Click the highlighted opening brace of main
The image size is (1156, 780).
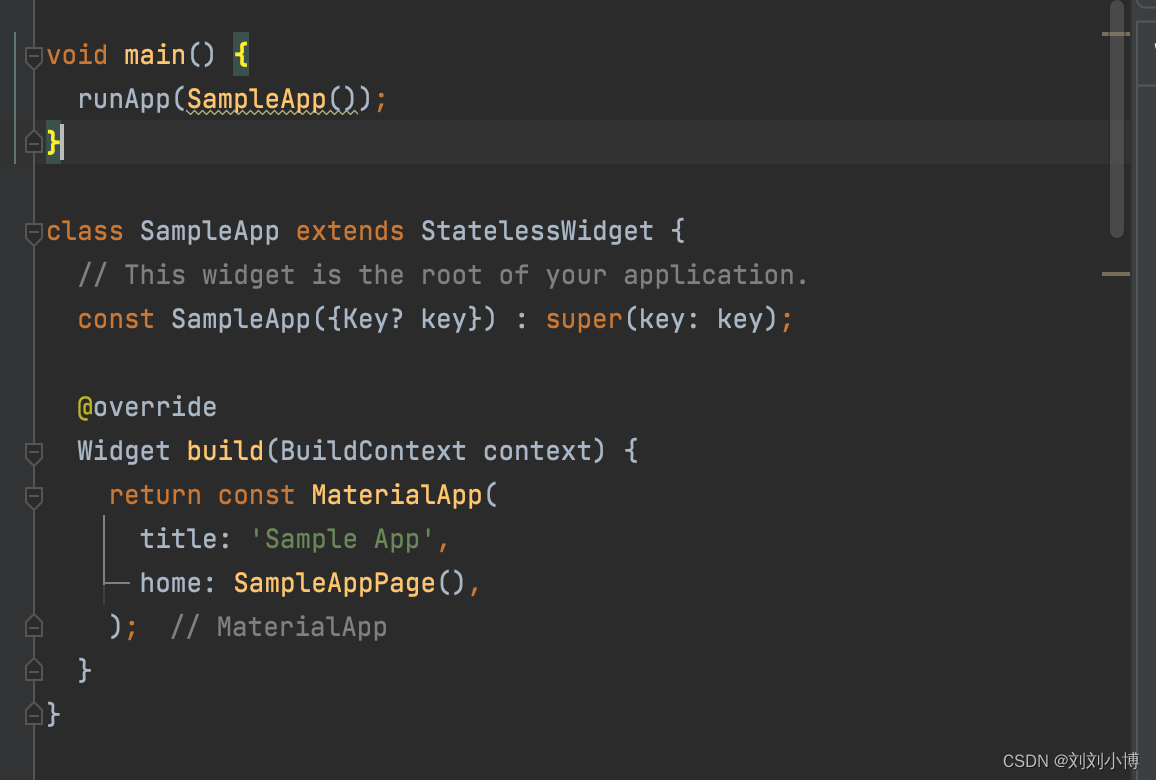[241, 55]
